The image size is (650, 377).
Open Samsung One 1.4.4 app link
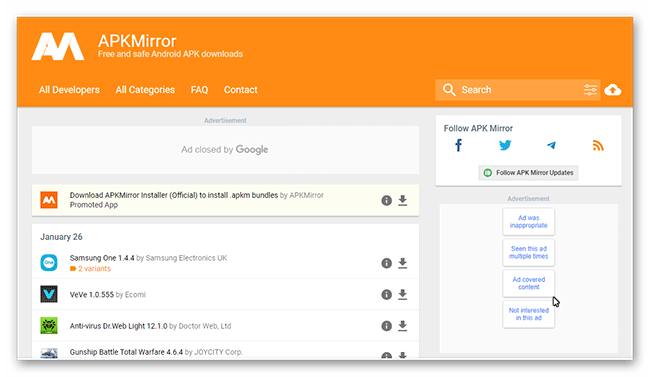pos(102,258)
